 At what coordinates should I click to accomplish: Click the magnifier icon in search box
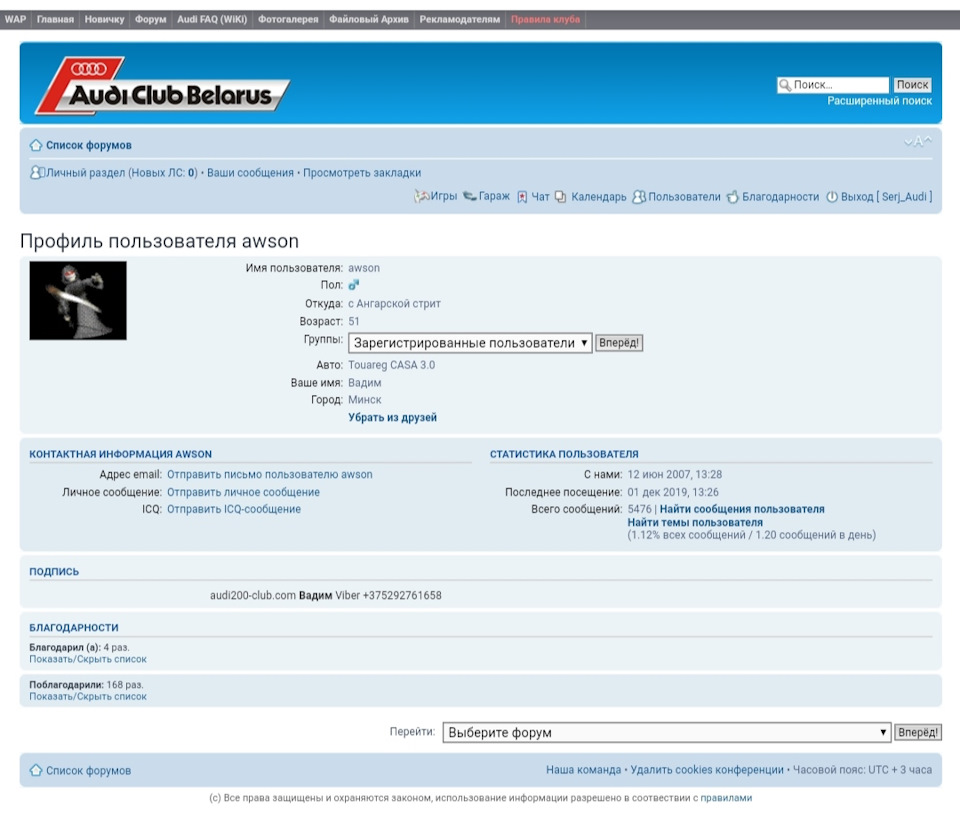pyautogui.click(x=785, y=85)
